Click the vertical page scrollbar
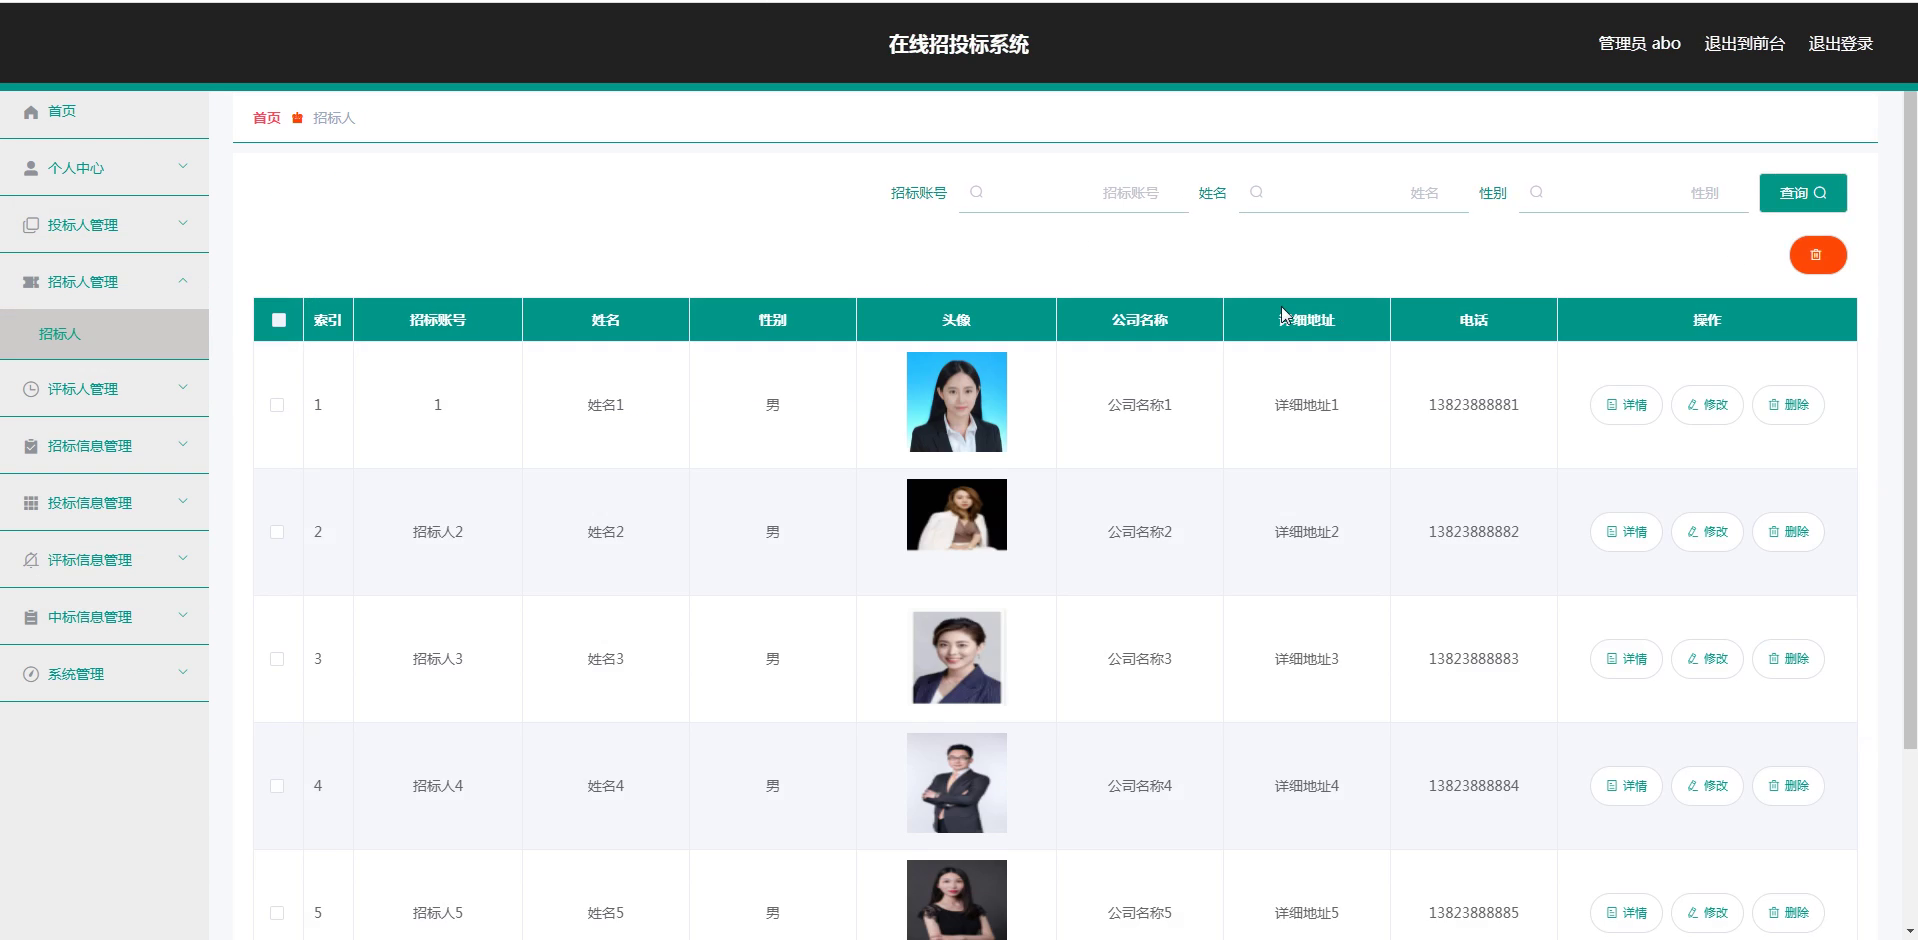This screenshot has height=940, width=1918. (1910, 420)
